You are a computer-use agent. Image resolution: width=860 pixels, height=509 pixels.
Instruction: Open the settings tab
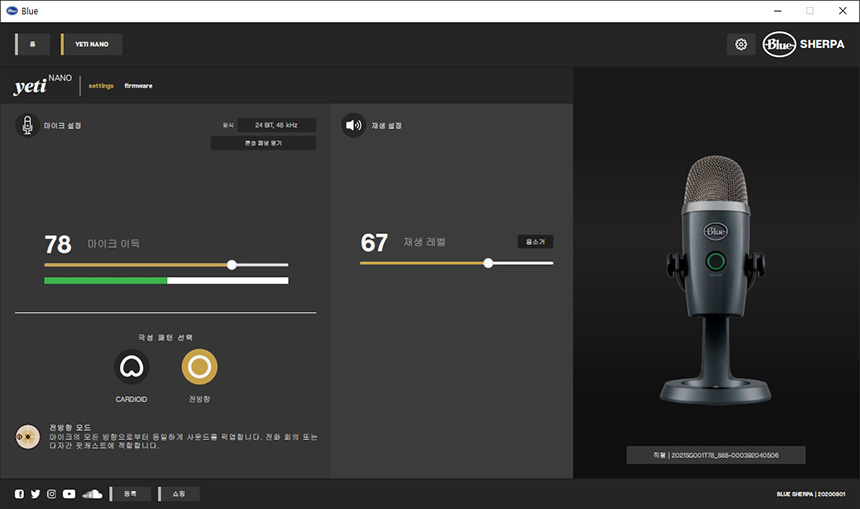click(x=101, y=86)
